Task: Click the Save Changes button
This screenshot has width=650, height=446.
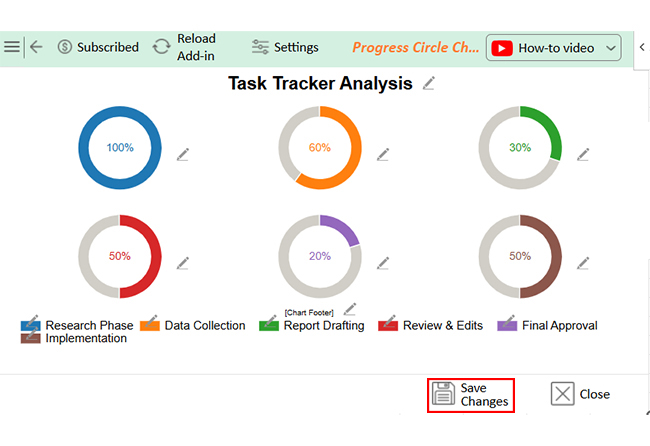Action: click(x=471, y=394)
